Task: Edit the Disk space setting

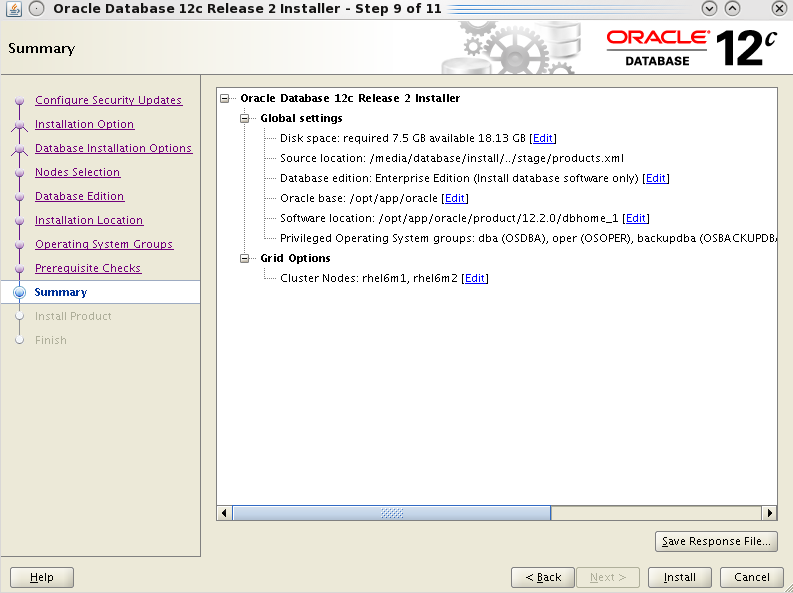Action: (543, 138)
